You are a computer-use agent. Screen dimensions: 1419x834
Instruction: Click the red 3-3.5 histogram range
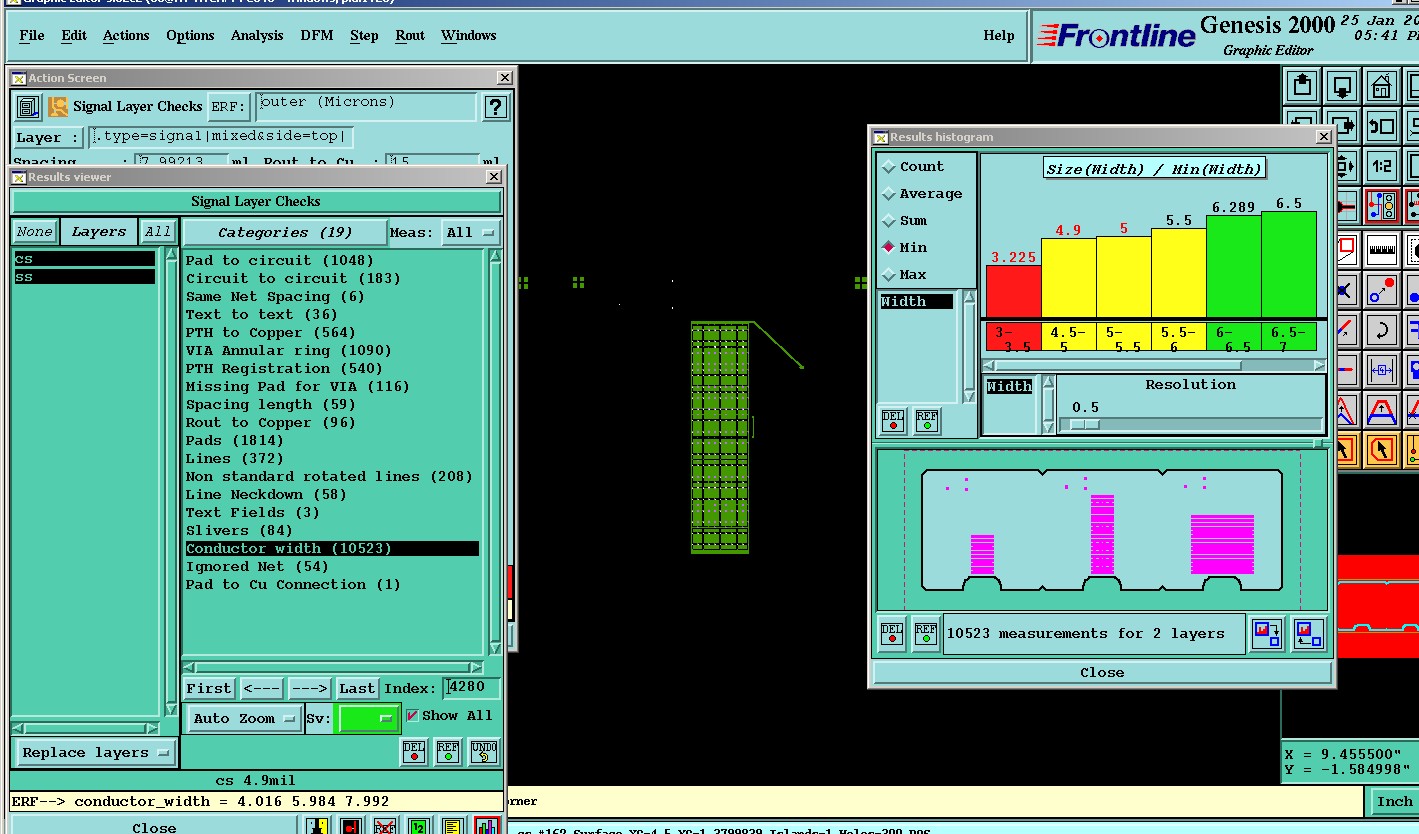[x=1013, y=337]
